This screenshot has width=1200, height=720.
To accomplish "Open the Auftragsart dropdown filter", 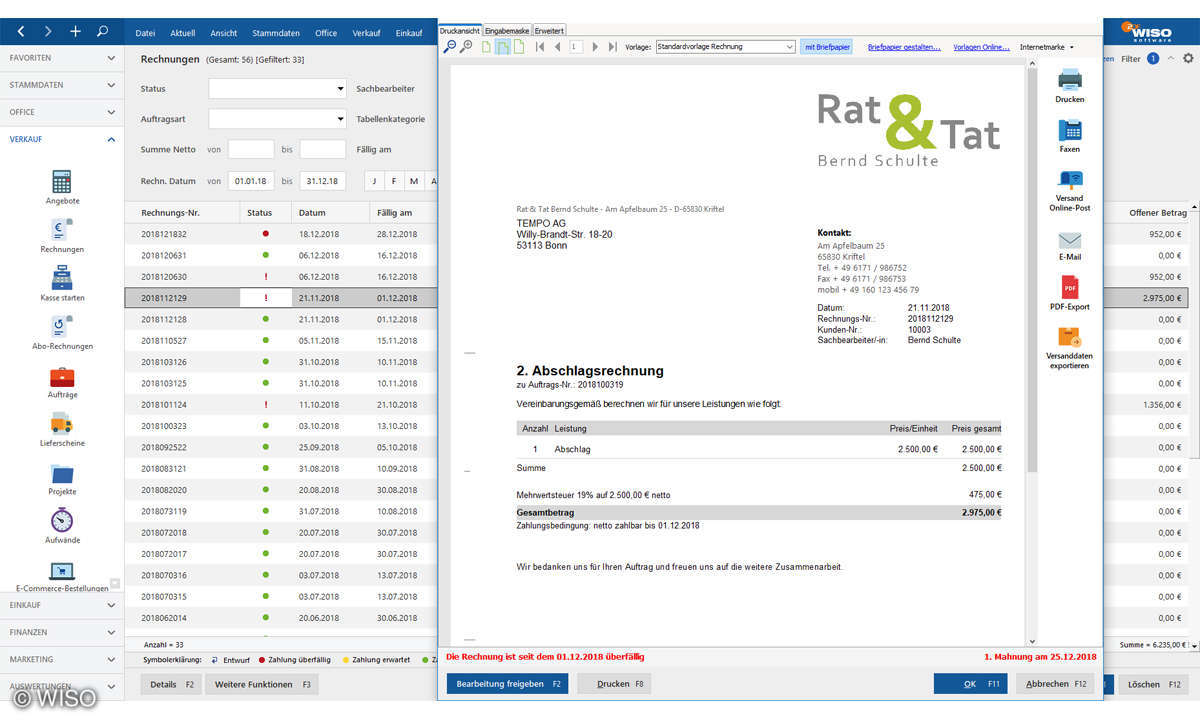I will pyautogui.click(x=277, y=119).
